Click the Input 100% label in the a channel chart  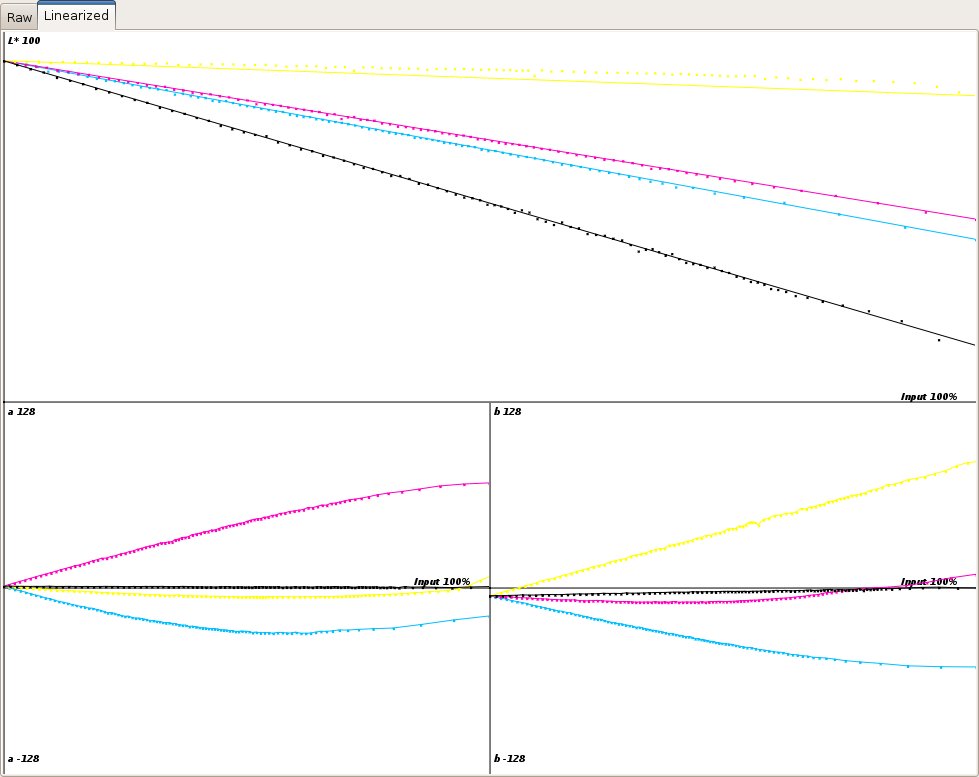click(x=440, y=579)
